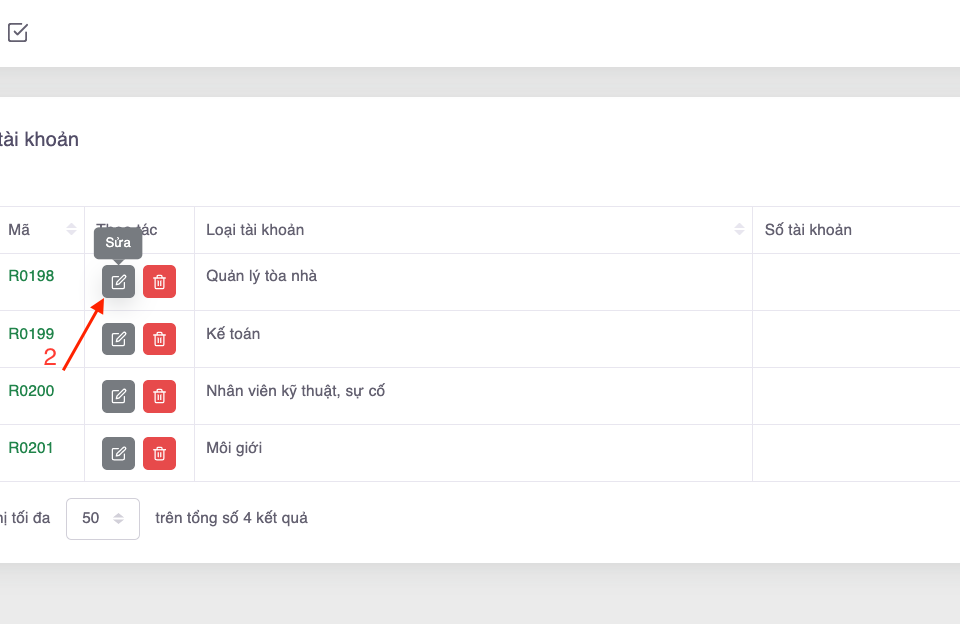Delete the R0200 technical staff row
The width and height of the screenshot is (960, 624).
pyautogui.click(x=159, y=396)
